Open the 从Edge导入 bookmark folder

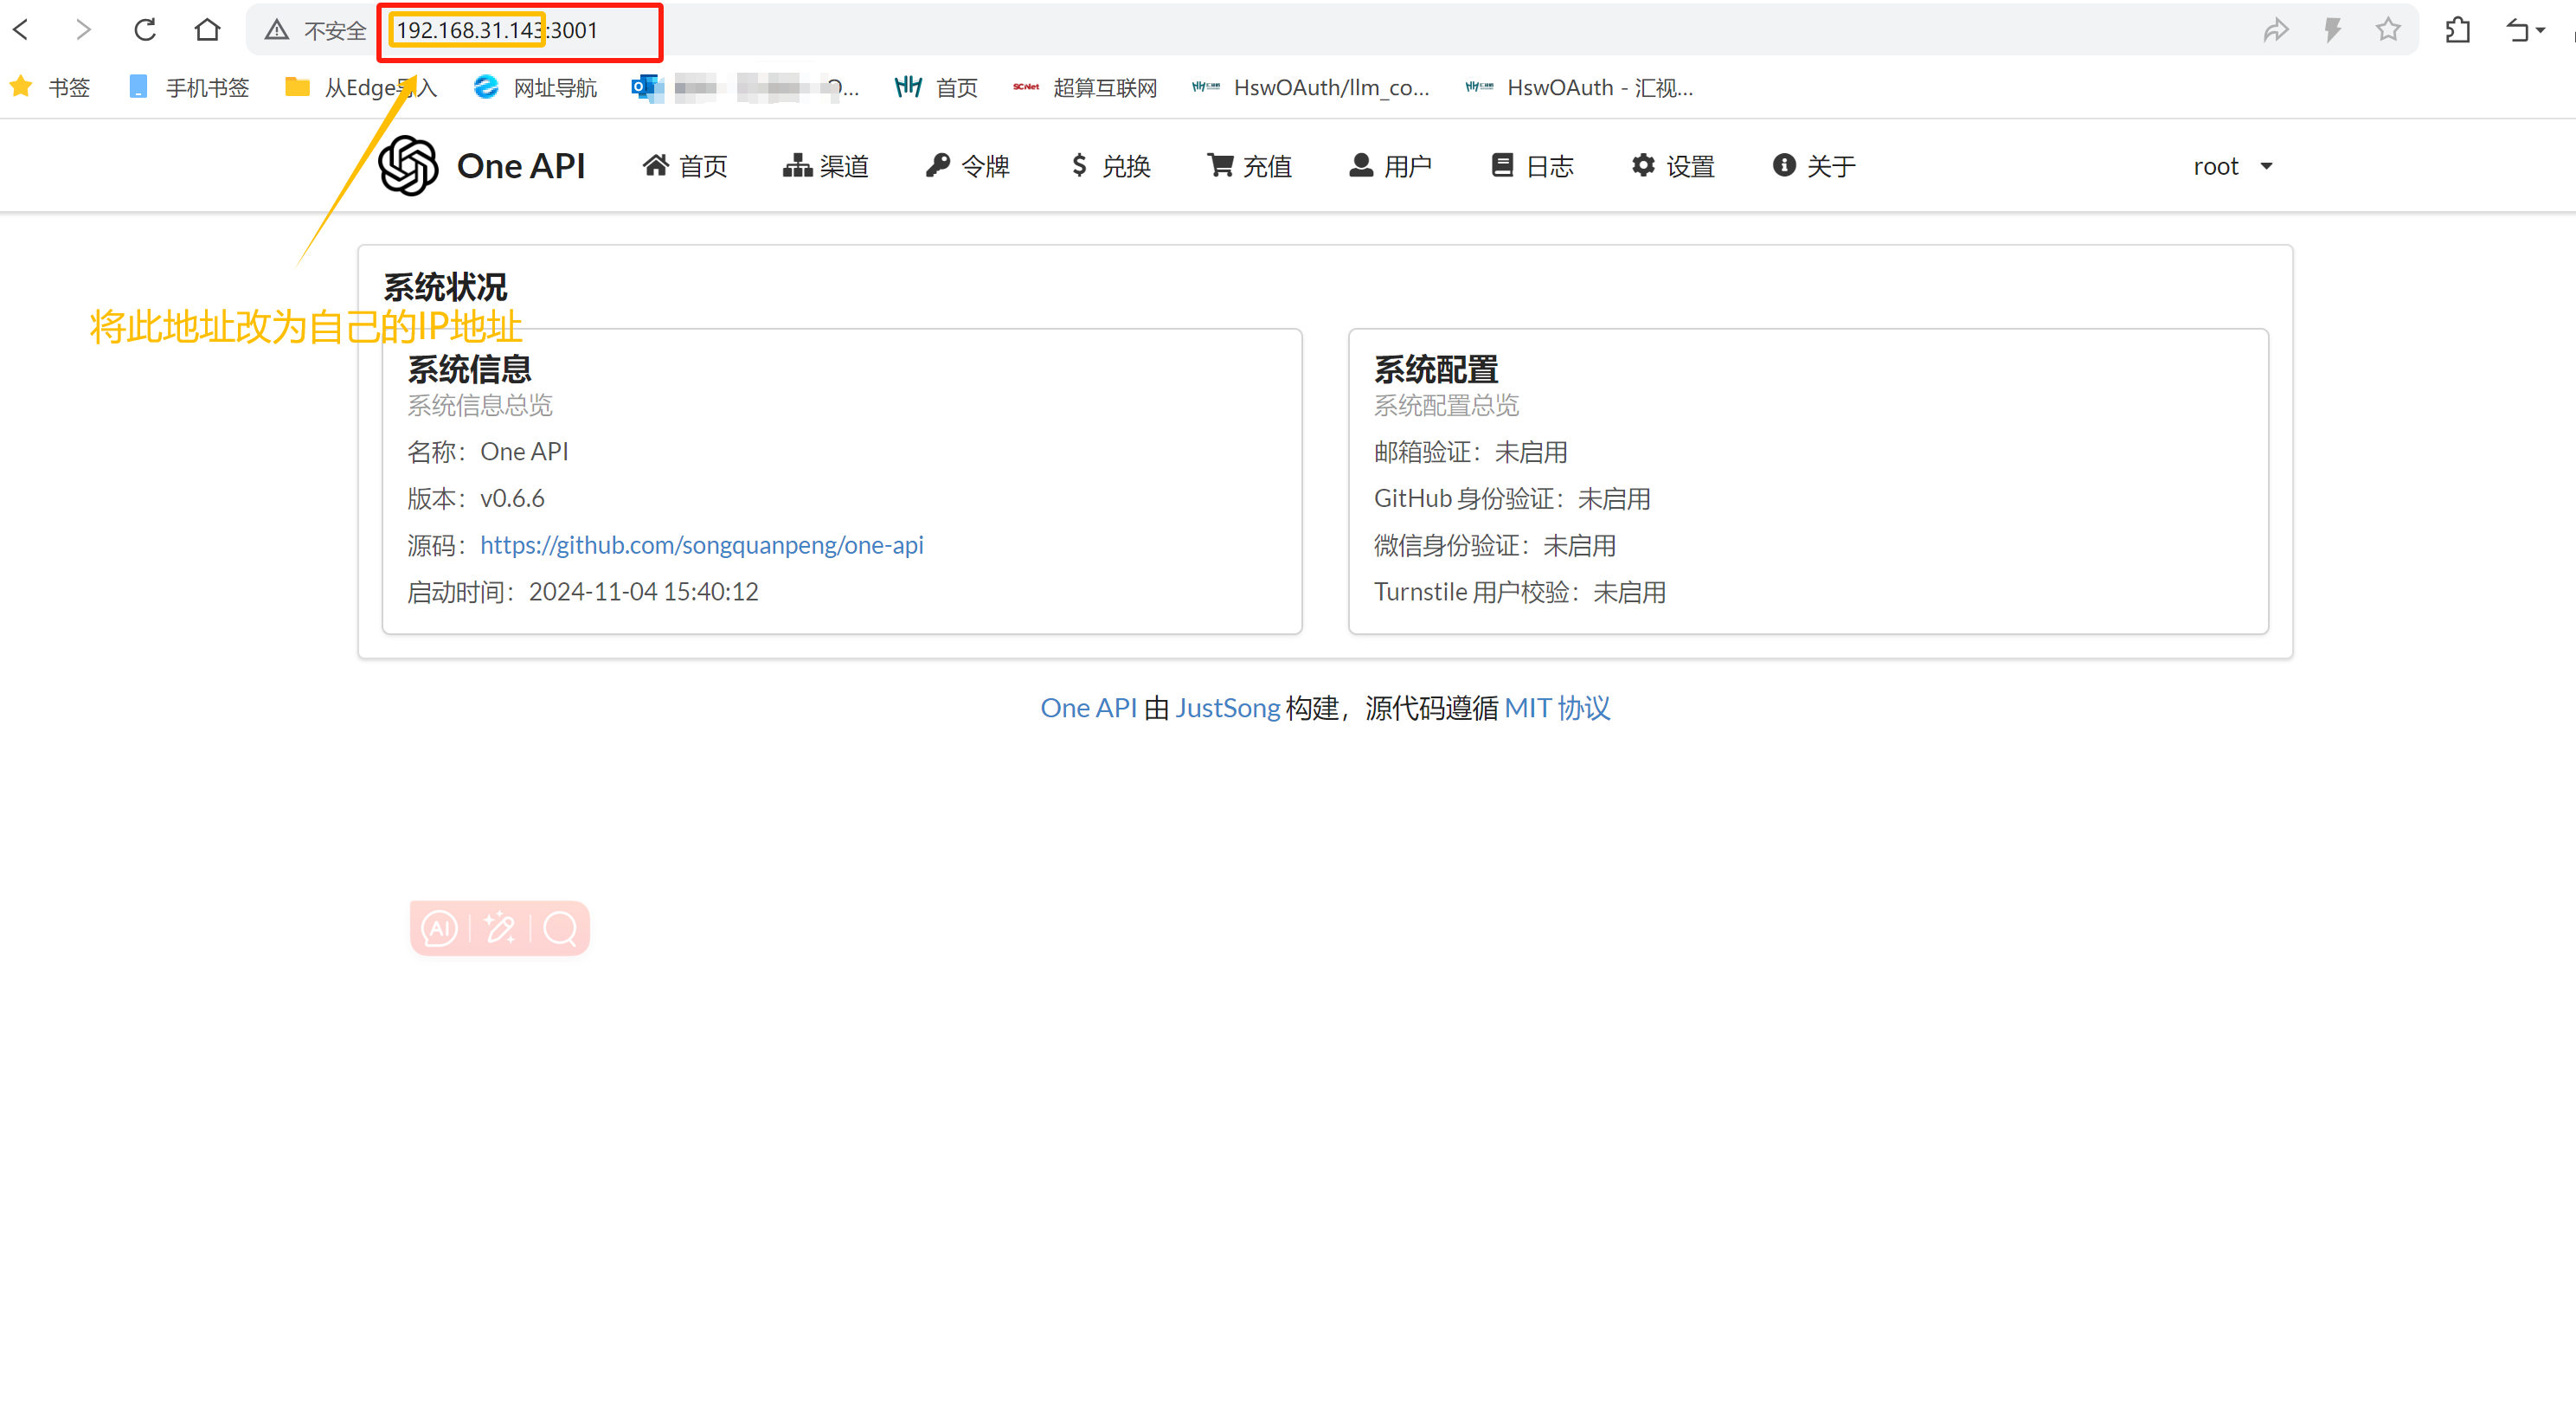point(361,87)
